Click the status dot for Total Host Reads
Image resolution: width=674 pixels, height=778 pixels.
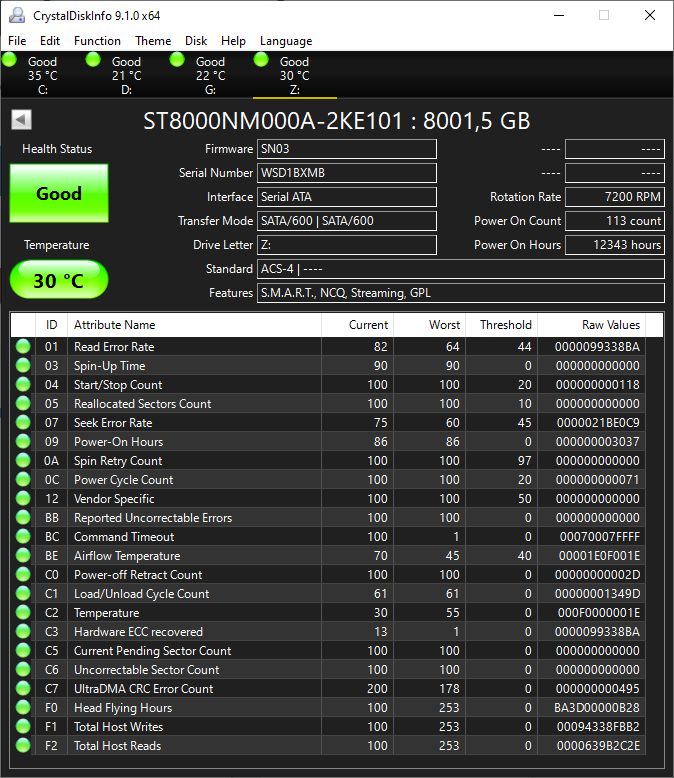[x=23, y=745]
